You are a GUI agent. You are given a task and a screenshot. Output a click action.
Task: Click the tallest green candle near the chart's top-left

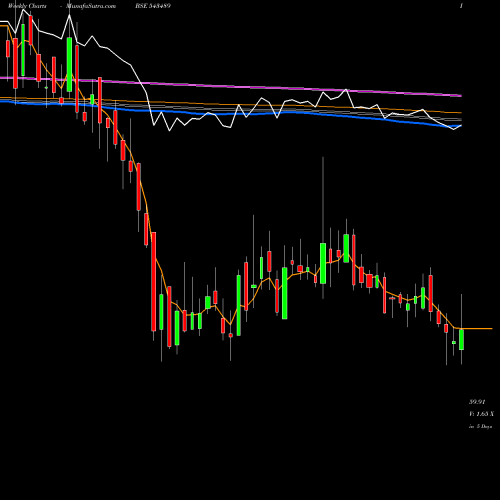[x=69, y=64]
